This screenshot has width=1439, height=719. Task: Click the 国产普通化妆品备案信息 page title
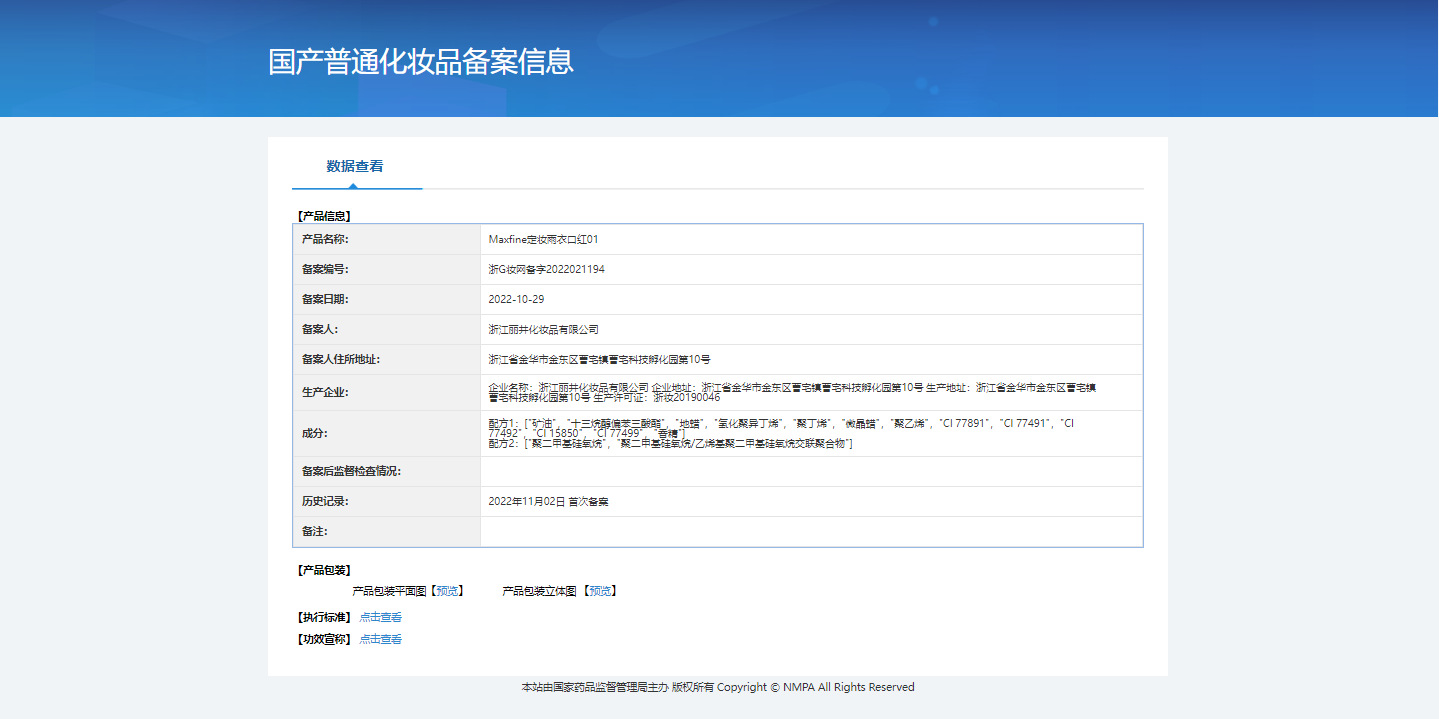point(421,61)
